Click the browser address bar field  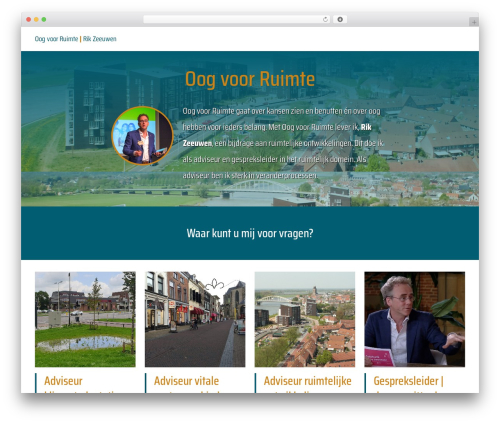[237, 19]
